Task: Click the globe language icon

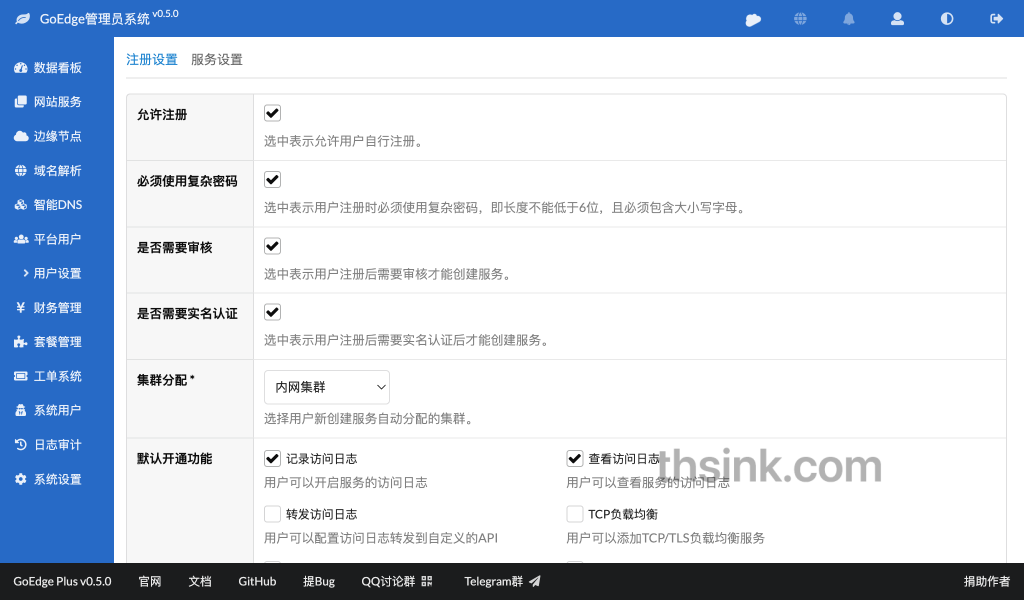Action: pos(800,18)
